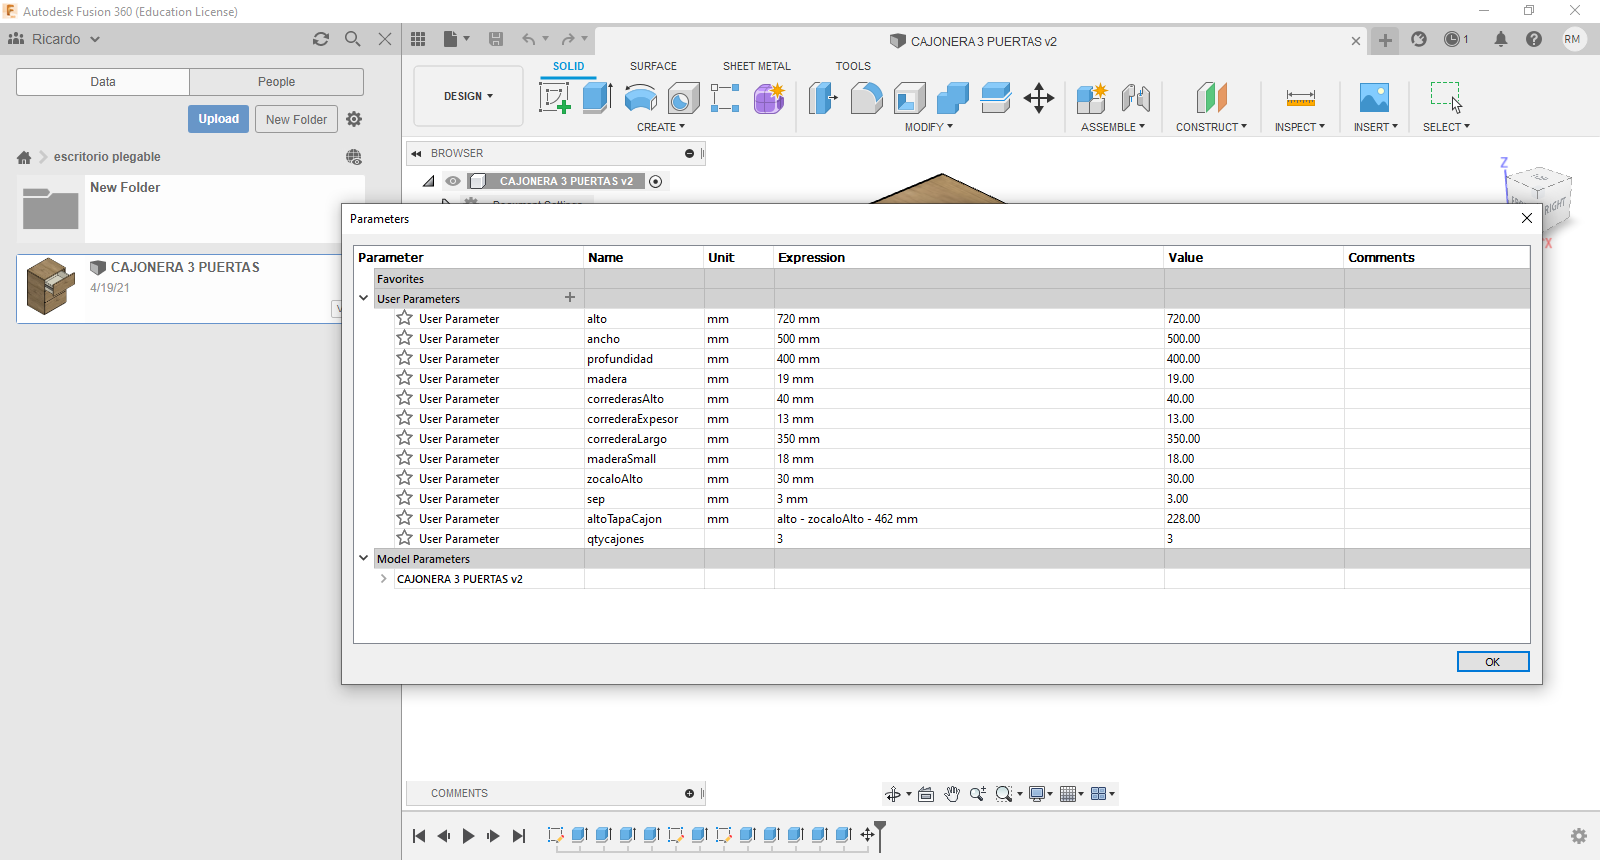Jump to the timeline beginning

(419, 836)
